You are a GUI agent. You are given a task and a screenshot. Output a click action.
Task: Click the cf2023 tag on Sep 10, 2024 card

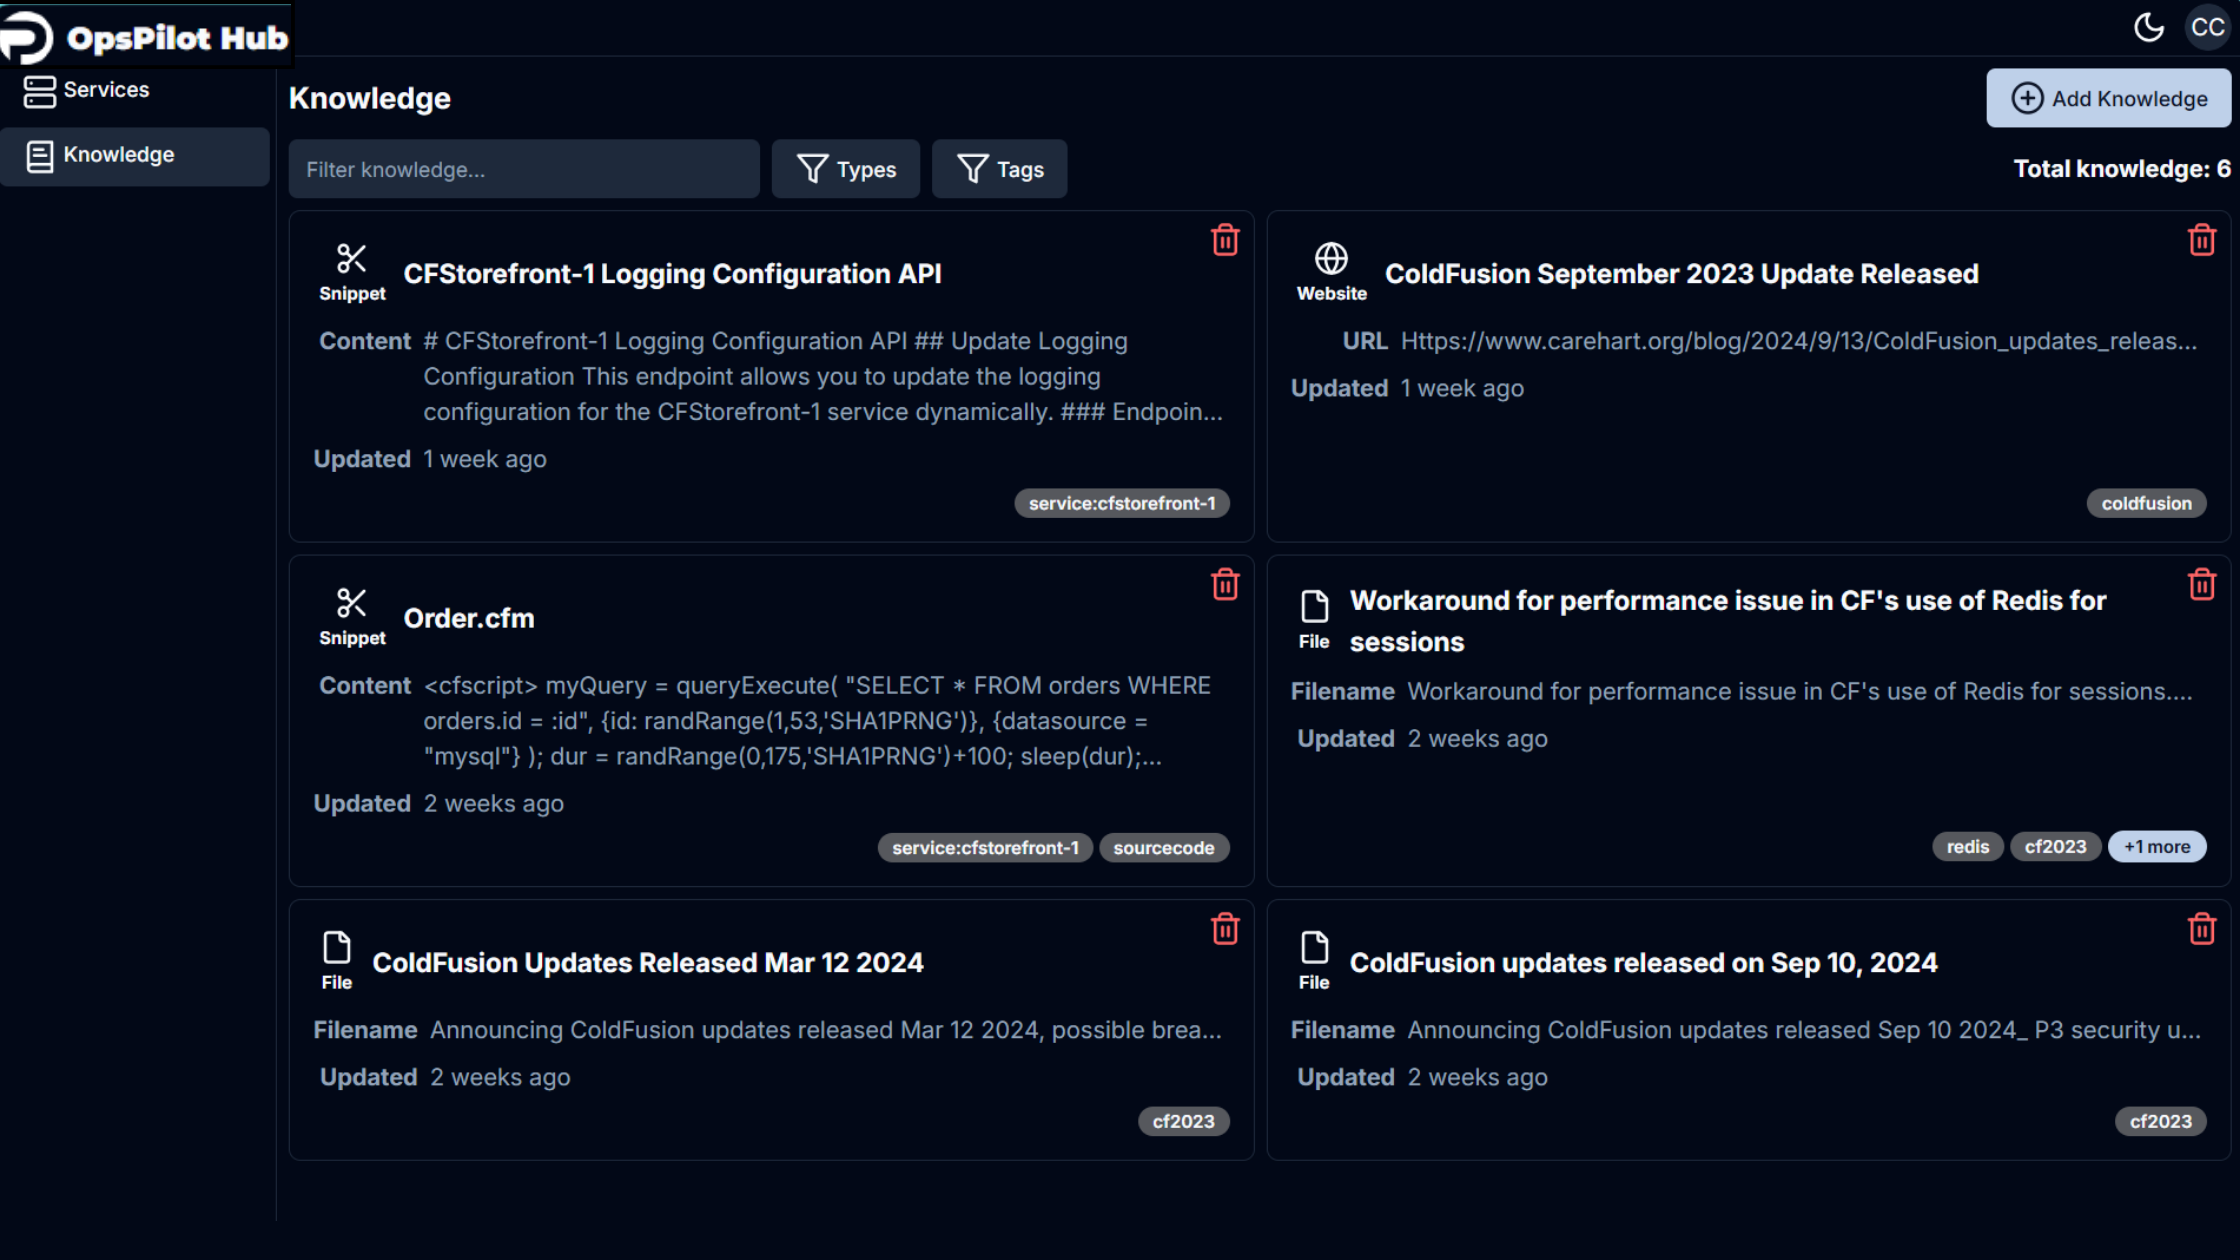[2161, 1122]
